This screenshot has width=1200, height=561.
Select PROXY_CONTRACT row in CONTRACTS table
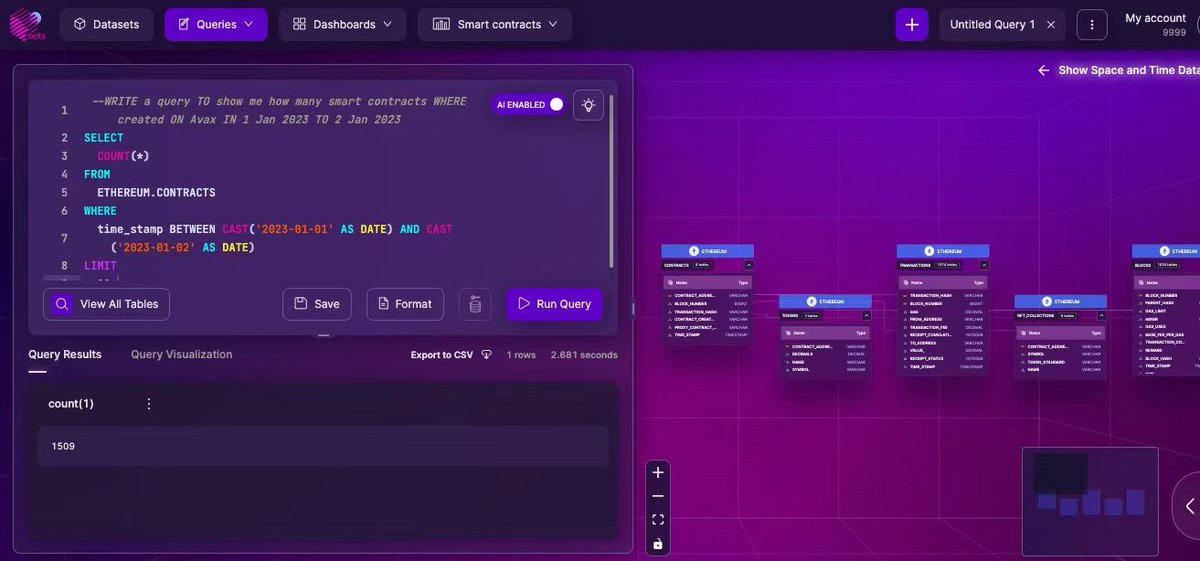708,327
